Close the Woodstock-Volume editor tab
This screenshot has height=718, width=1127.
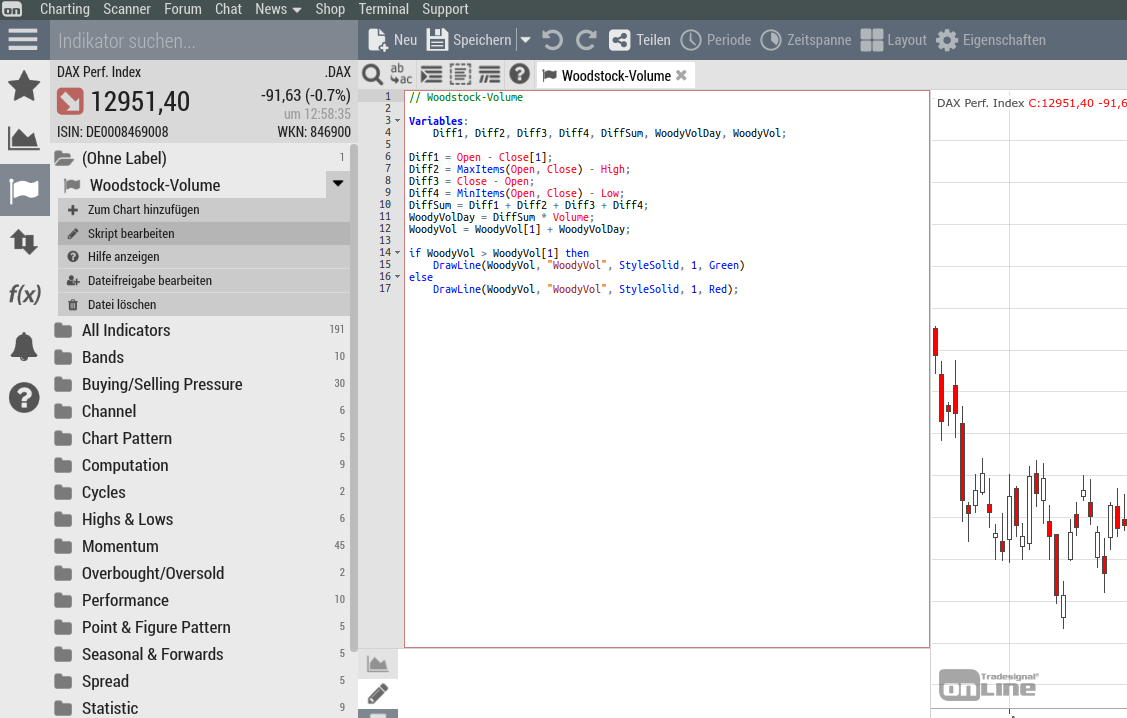681,75
